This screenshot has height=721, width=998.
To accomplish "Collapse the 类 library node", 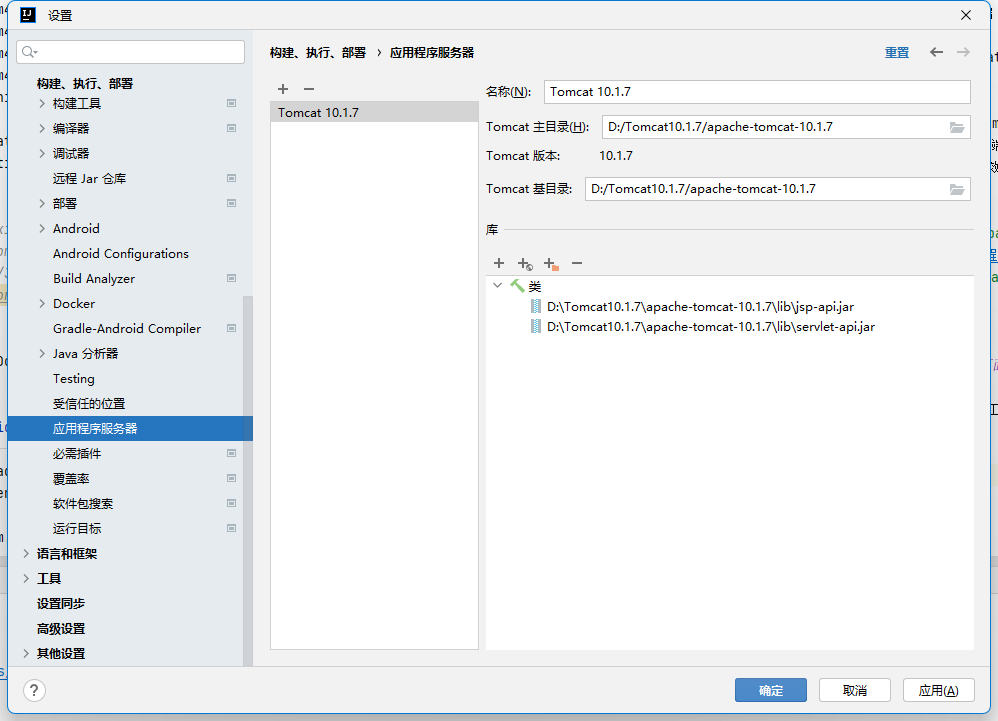I will point(498,286).
